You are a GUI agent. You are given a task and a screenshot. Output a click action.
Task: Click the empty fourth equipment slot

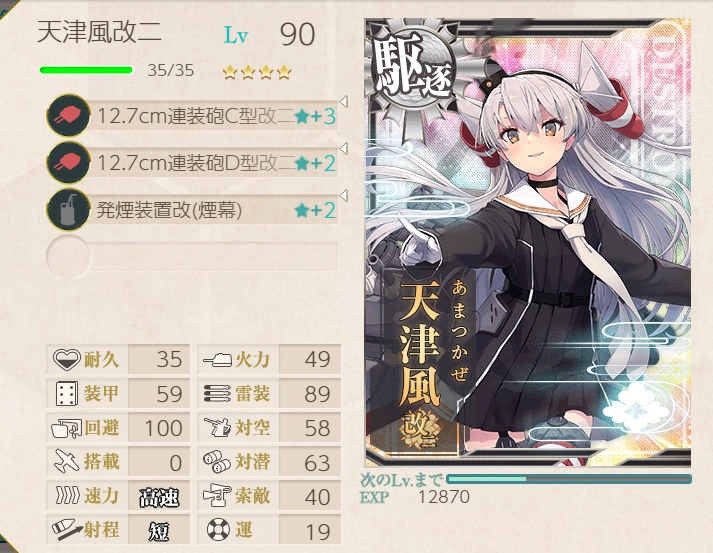192,256
